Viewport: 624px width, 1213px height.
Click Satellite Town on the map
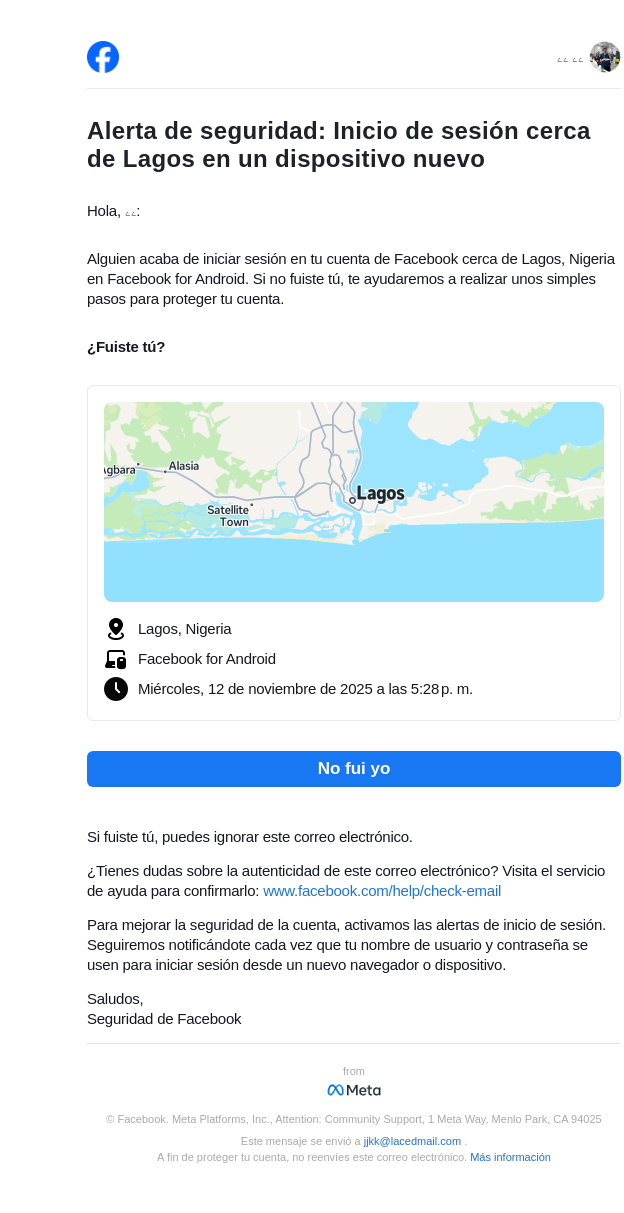click(x=229, y=516)
